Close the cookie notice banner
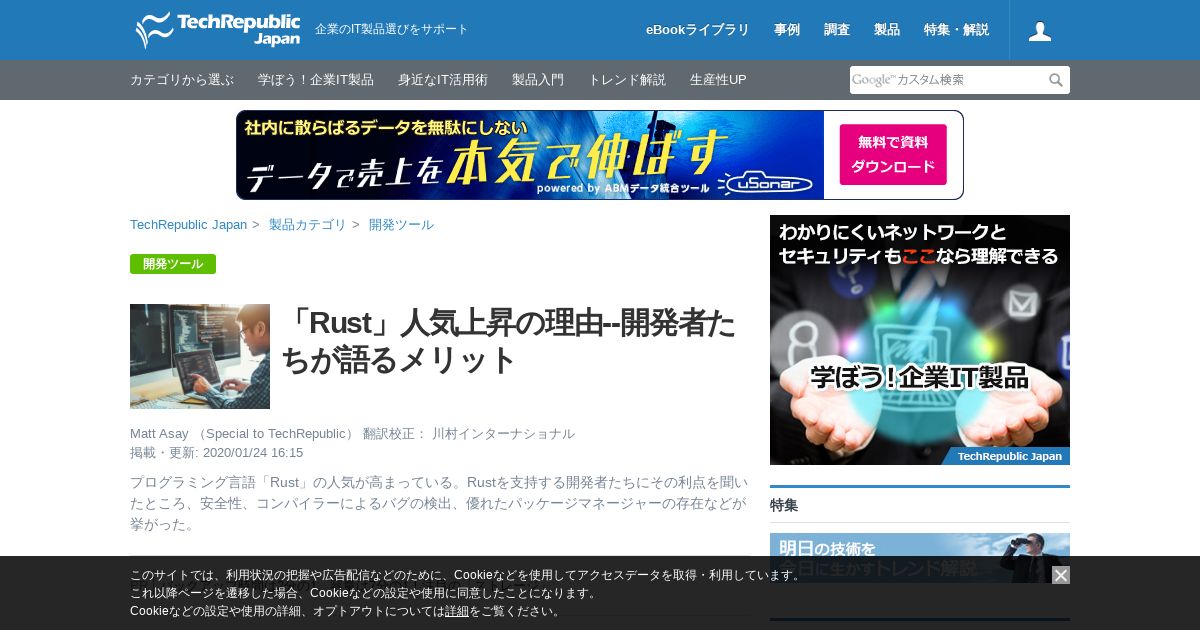This screenshot has height=630, width=1200. tap(1061, 575)
